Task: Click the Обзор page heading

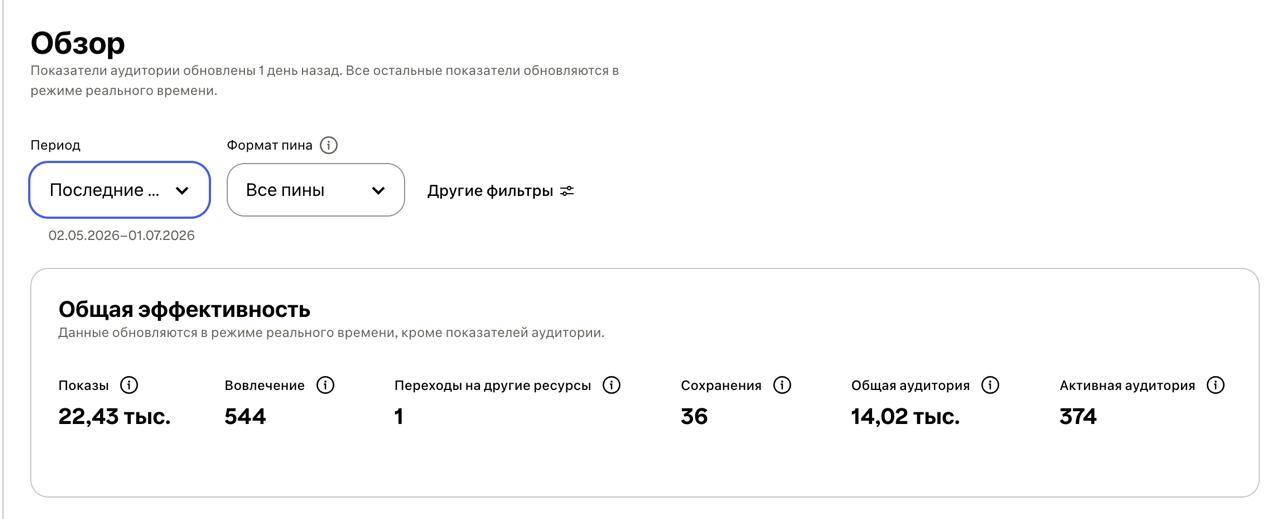Action: (78, 43)
